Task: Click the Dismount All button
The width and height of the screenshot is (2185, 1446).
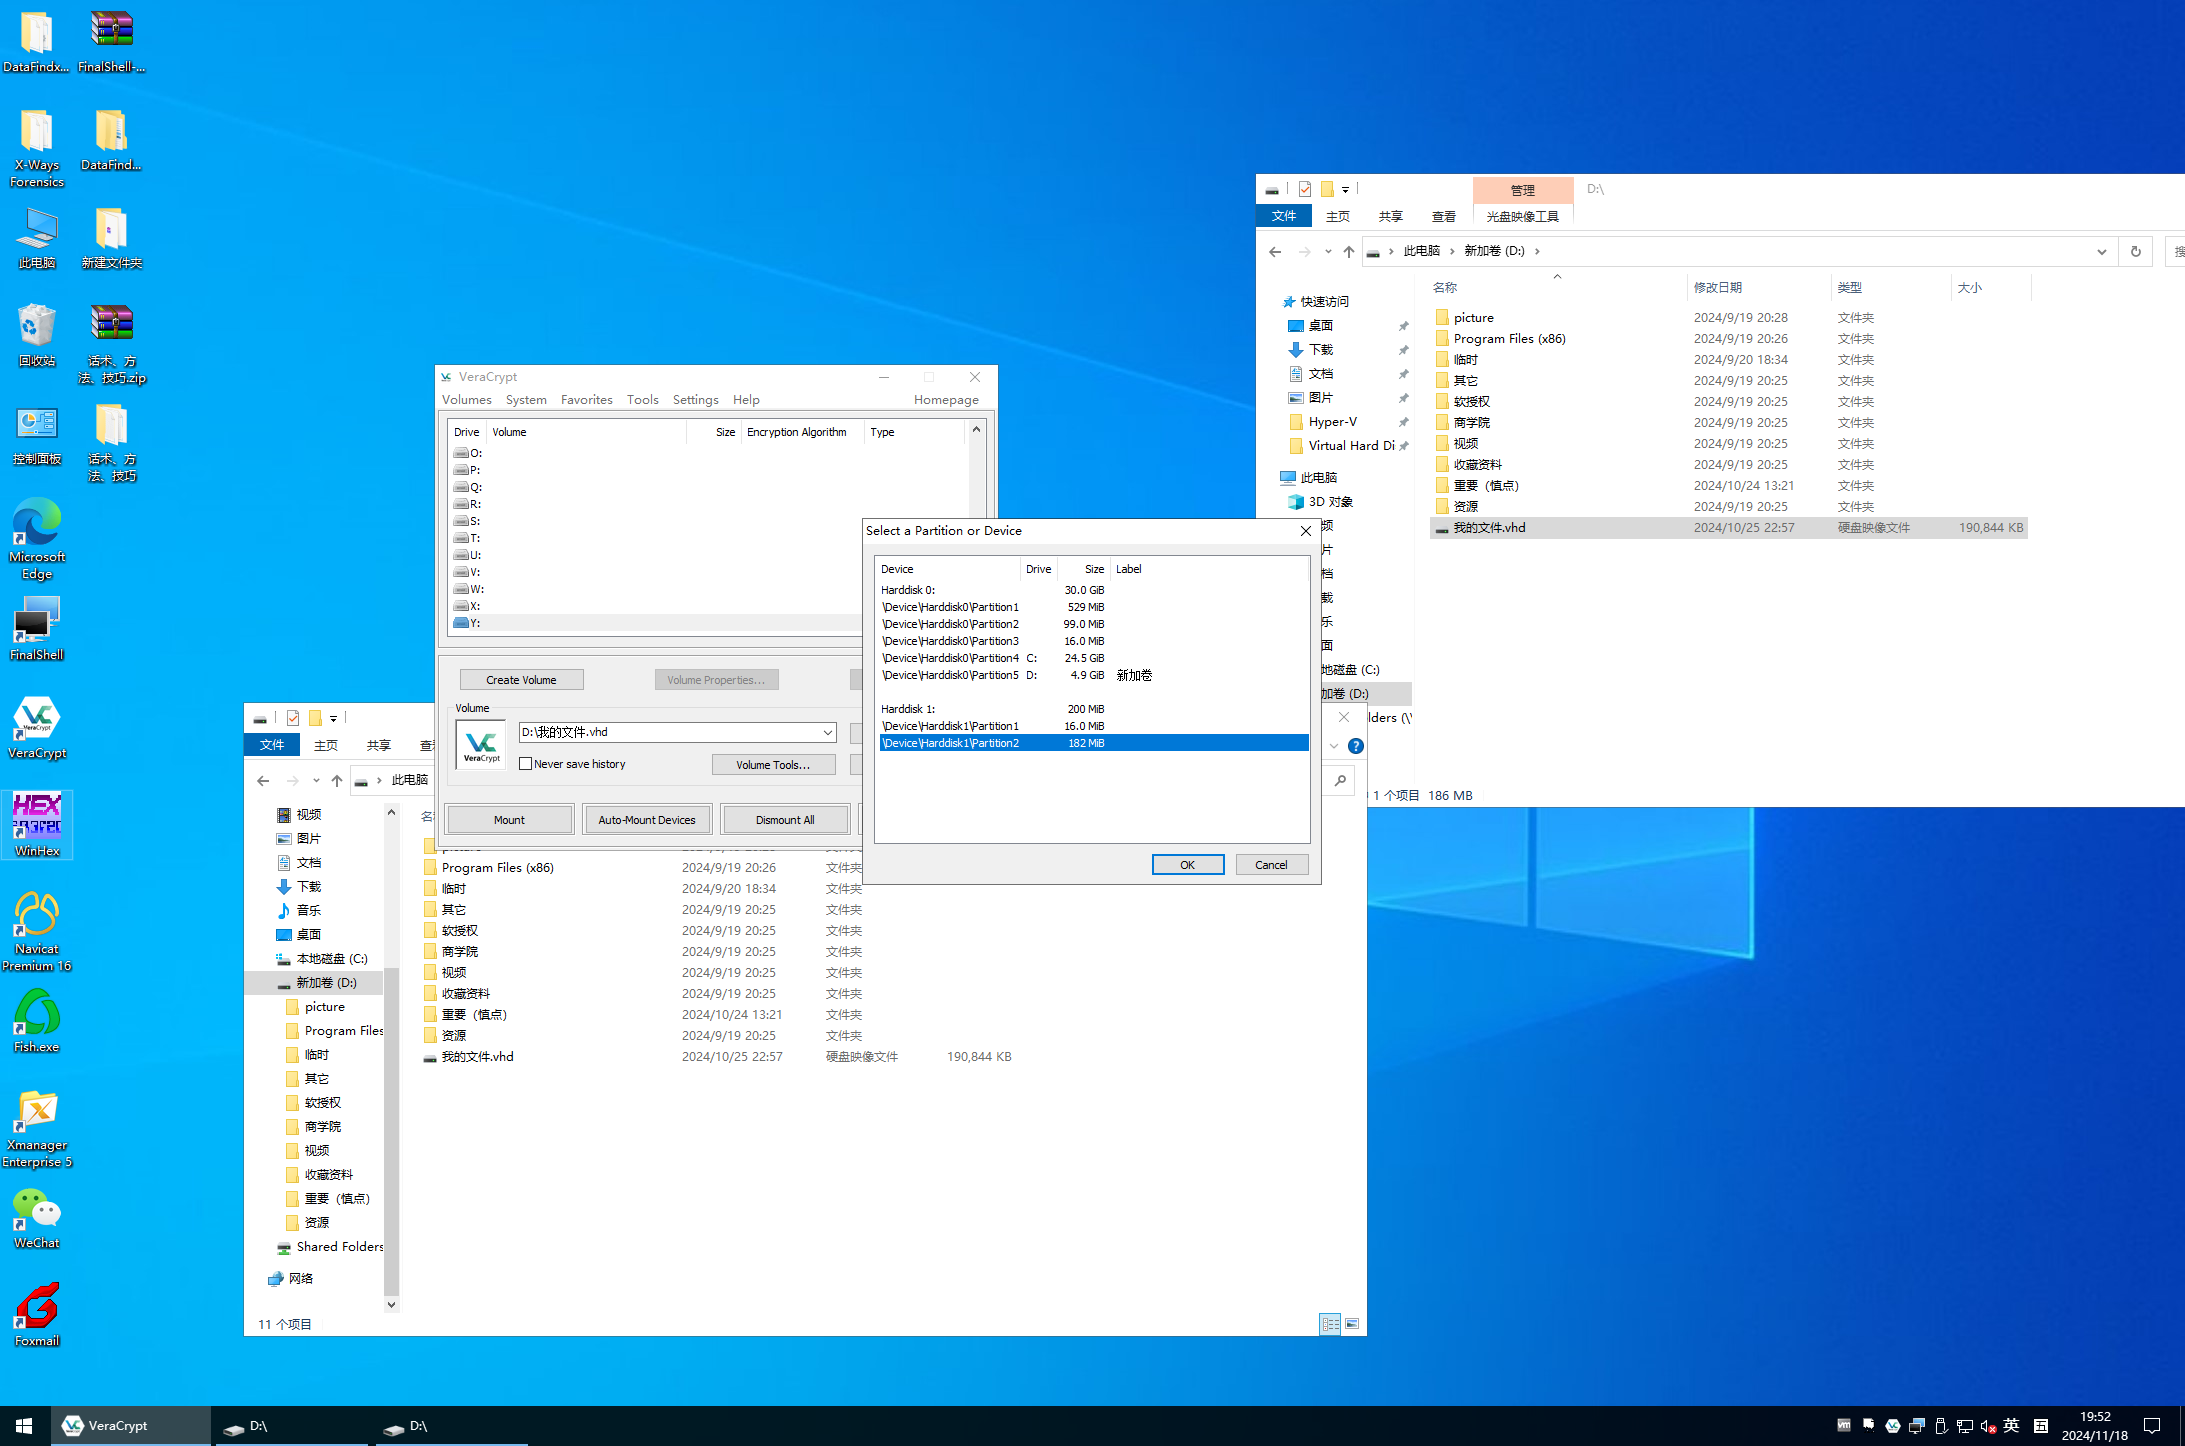Action: coord(785,820)
